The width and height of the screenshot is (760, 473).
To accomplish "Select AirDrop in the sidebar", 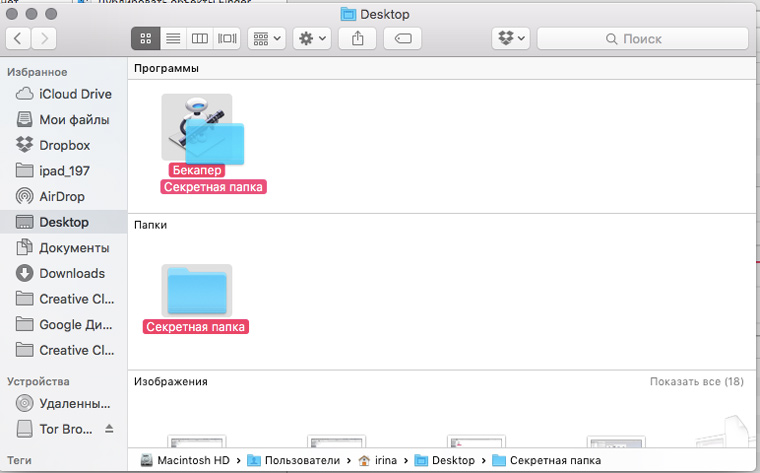I will (x=64, y=196).
